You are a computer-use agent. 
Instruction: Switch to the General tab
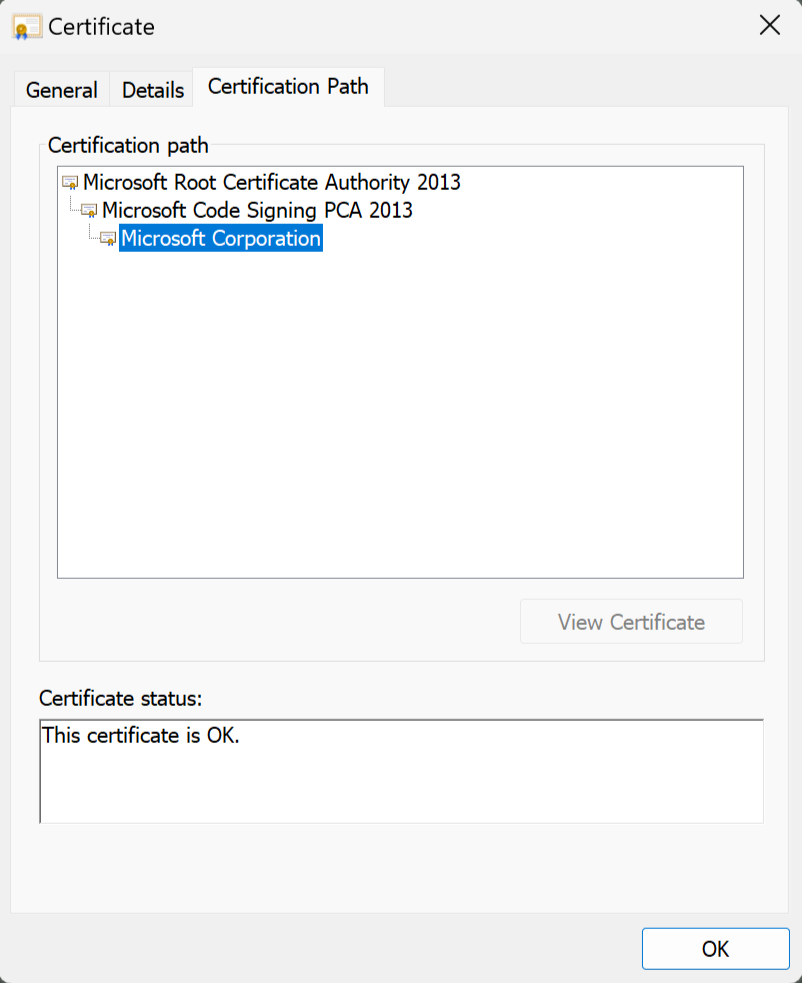point(61,90)
